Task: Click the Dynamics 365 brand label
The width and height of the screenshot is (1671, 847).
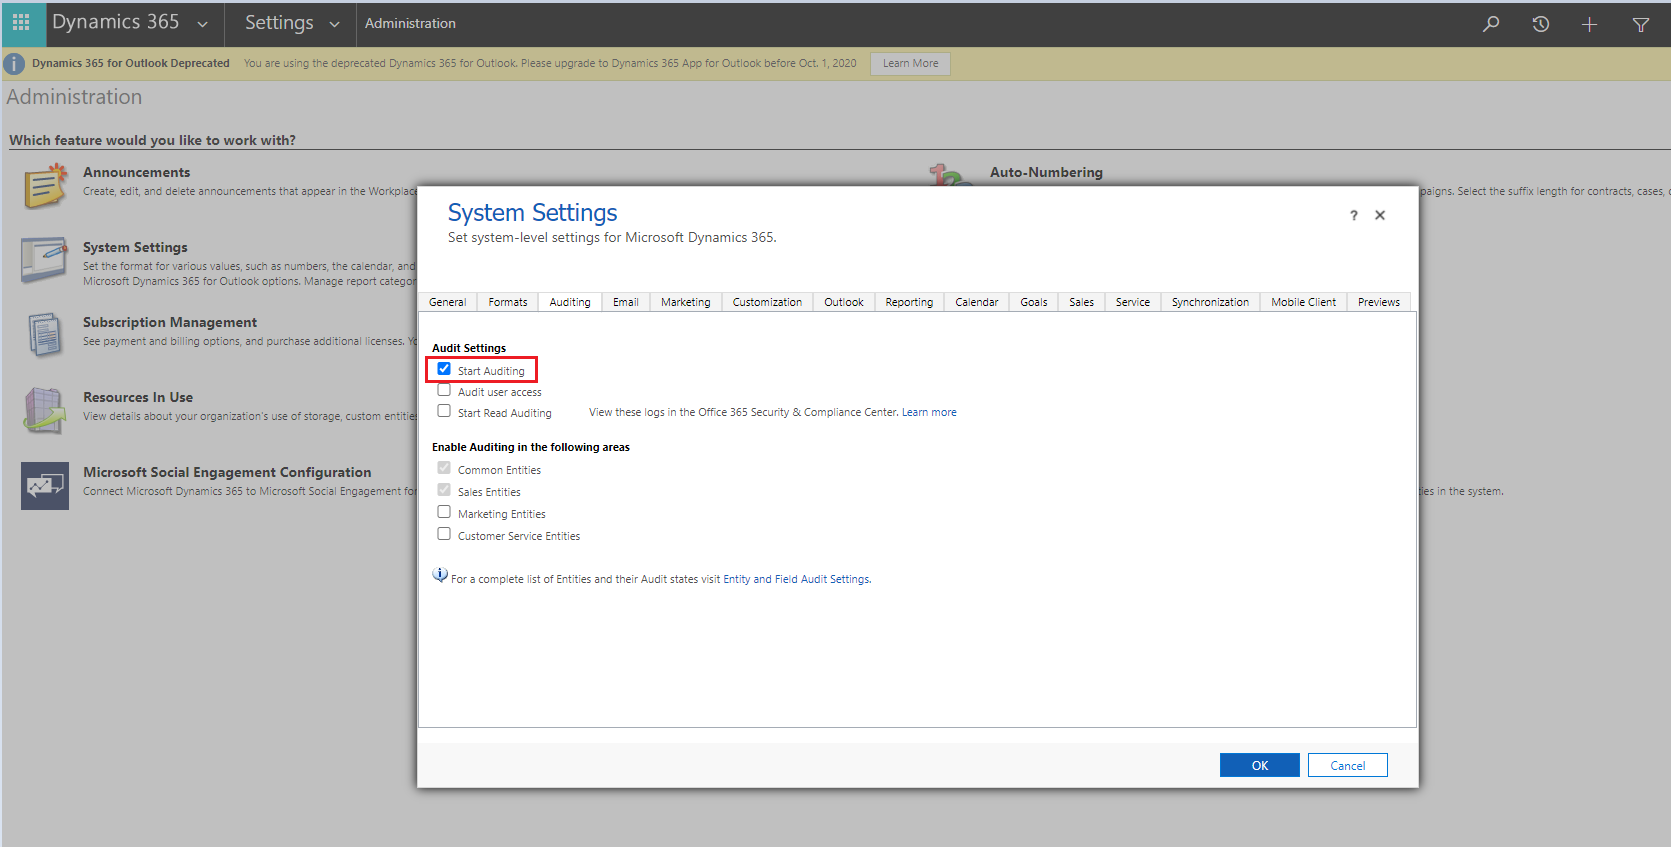Action: point(116,22)
